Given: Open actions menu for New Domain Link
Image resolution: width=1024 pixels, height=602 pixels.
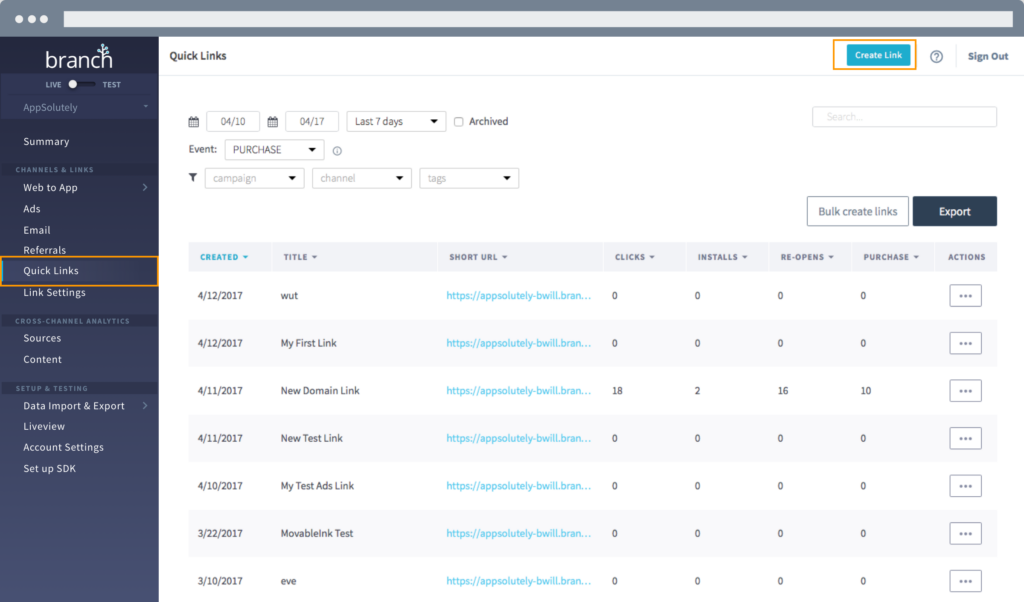Looking at the screenshot, I should click(965, 390).
